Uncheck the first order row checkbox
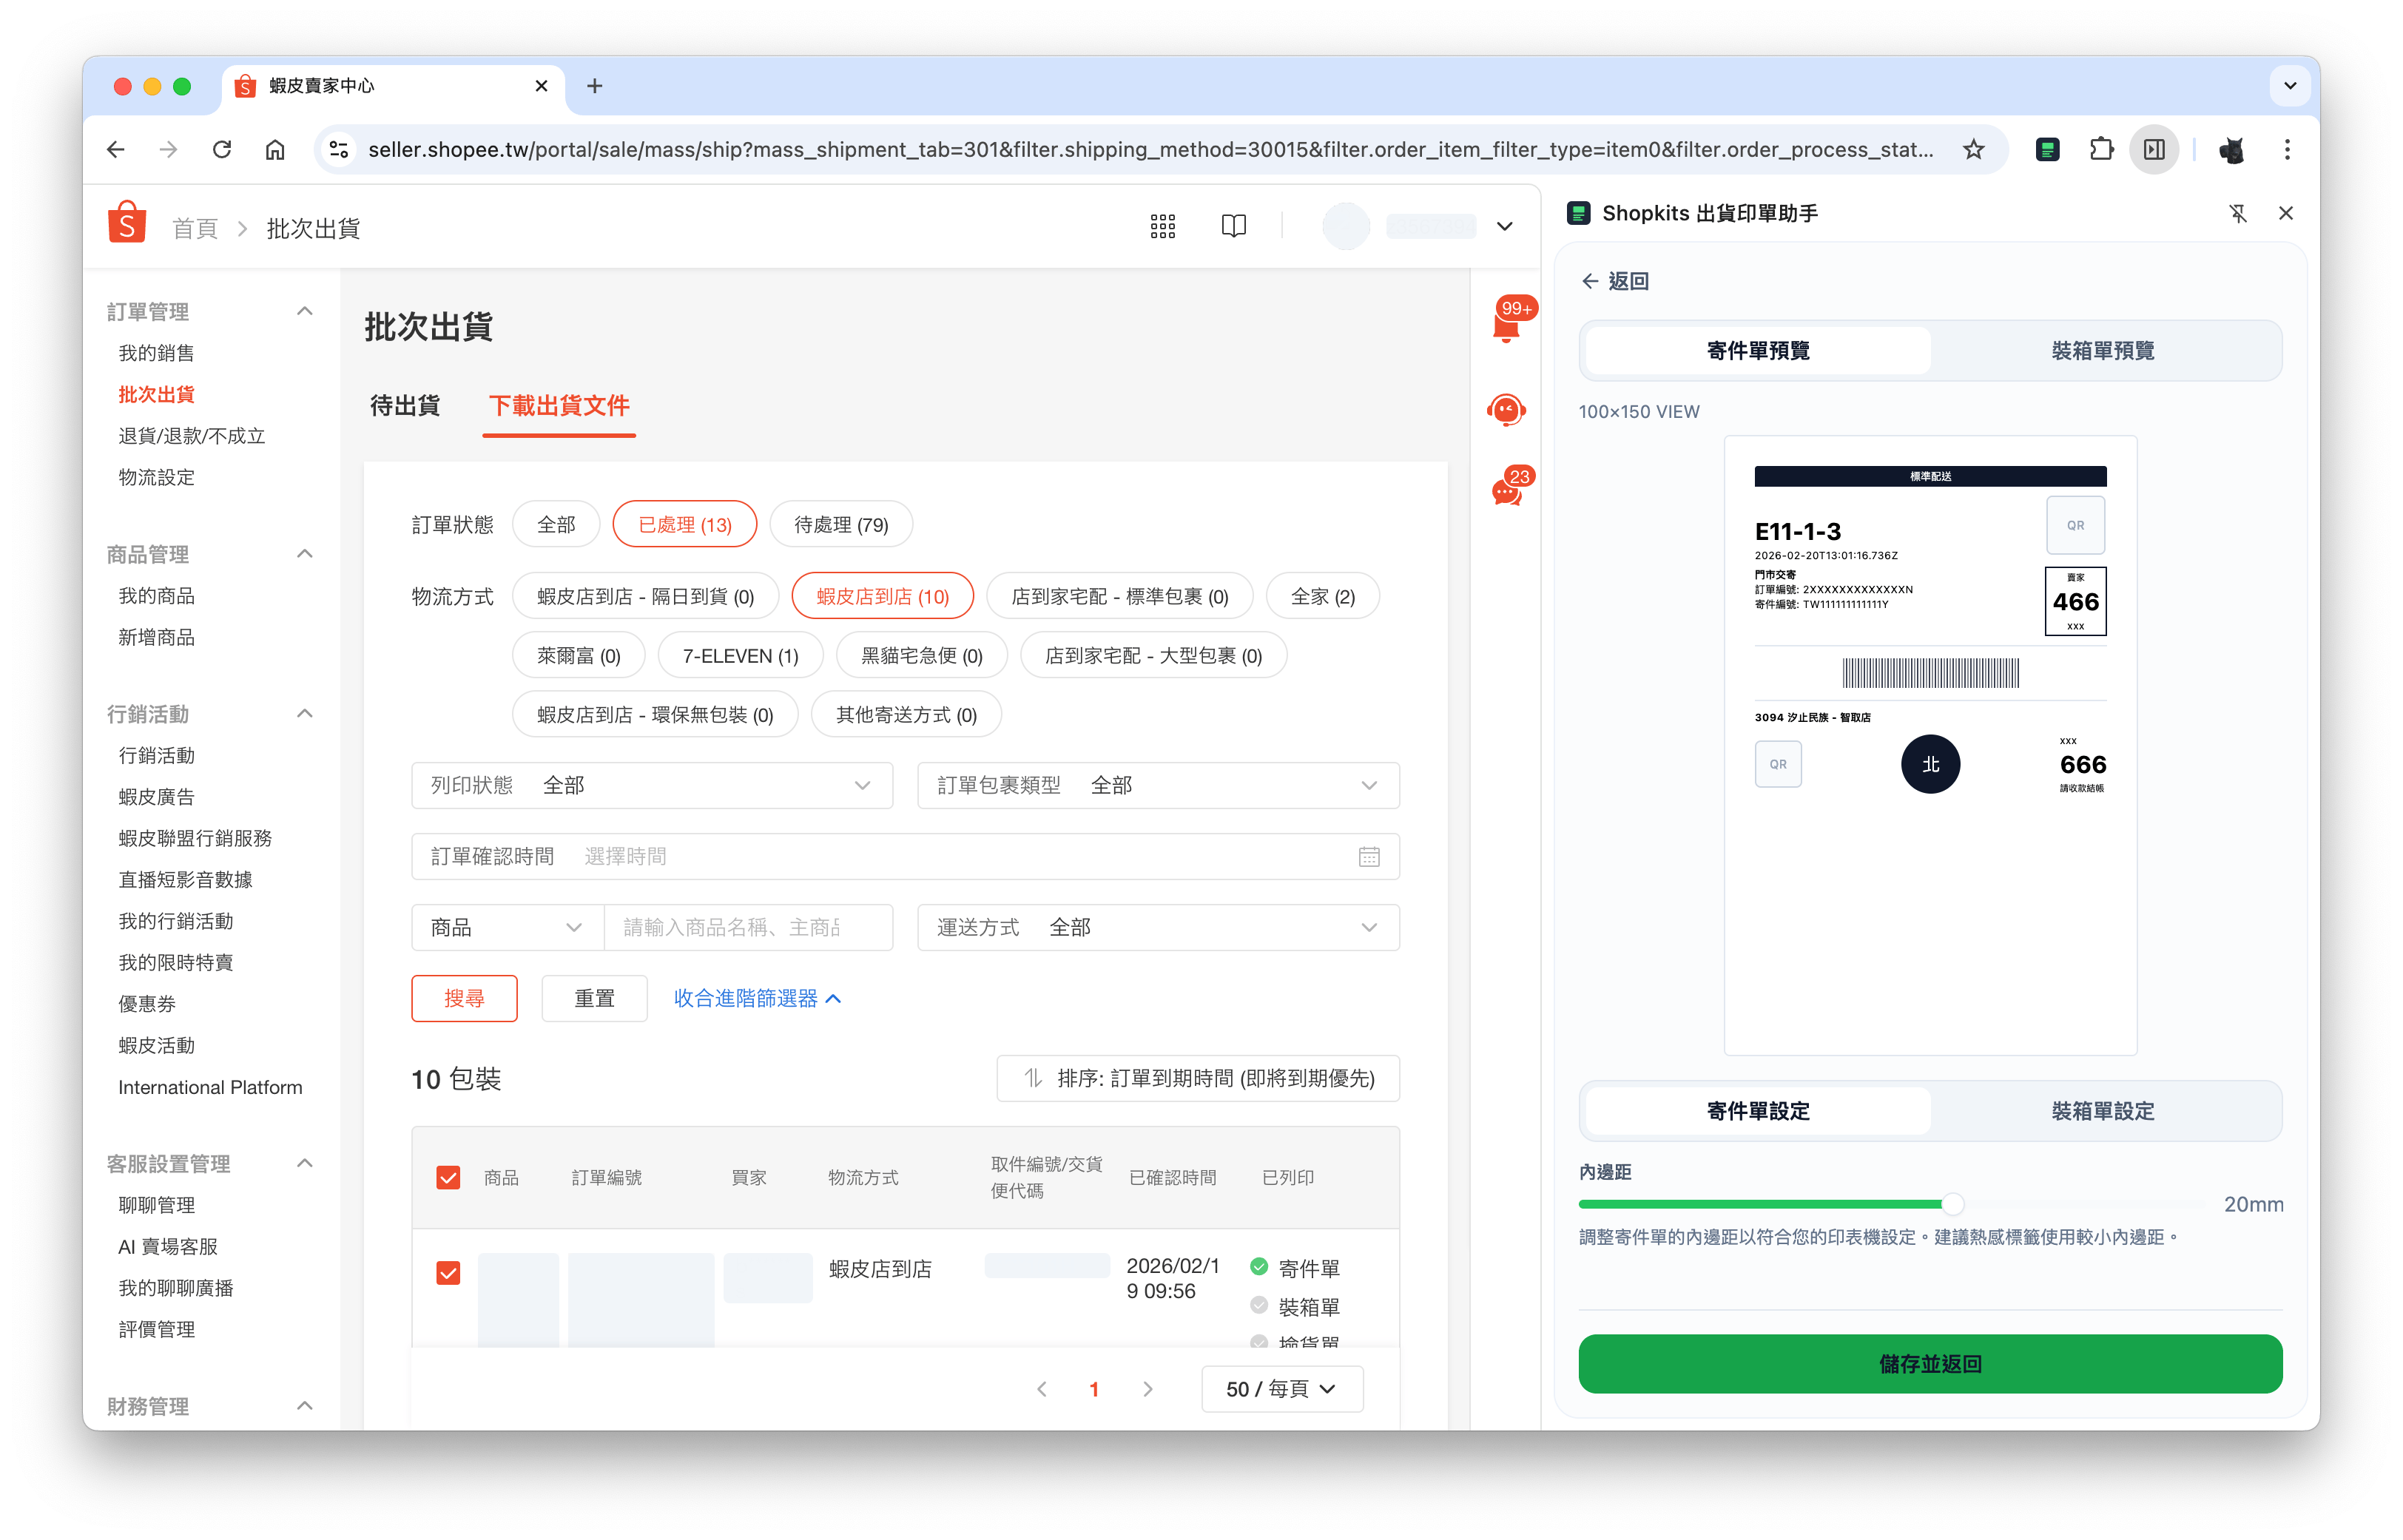The height and width of the screenshot is (1540, 2403). coord(448,1273)
